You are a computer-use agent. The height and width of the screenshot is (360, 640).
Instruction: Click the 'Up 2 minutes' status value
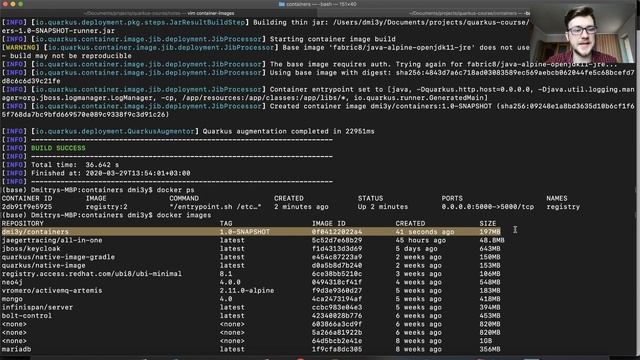(x=383, y=207)
